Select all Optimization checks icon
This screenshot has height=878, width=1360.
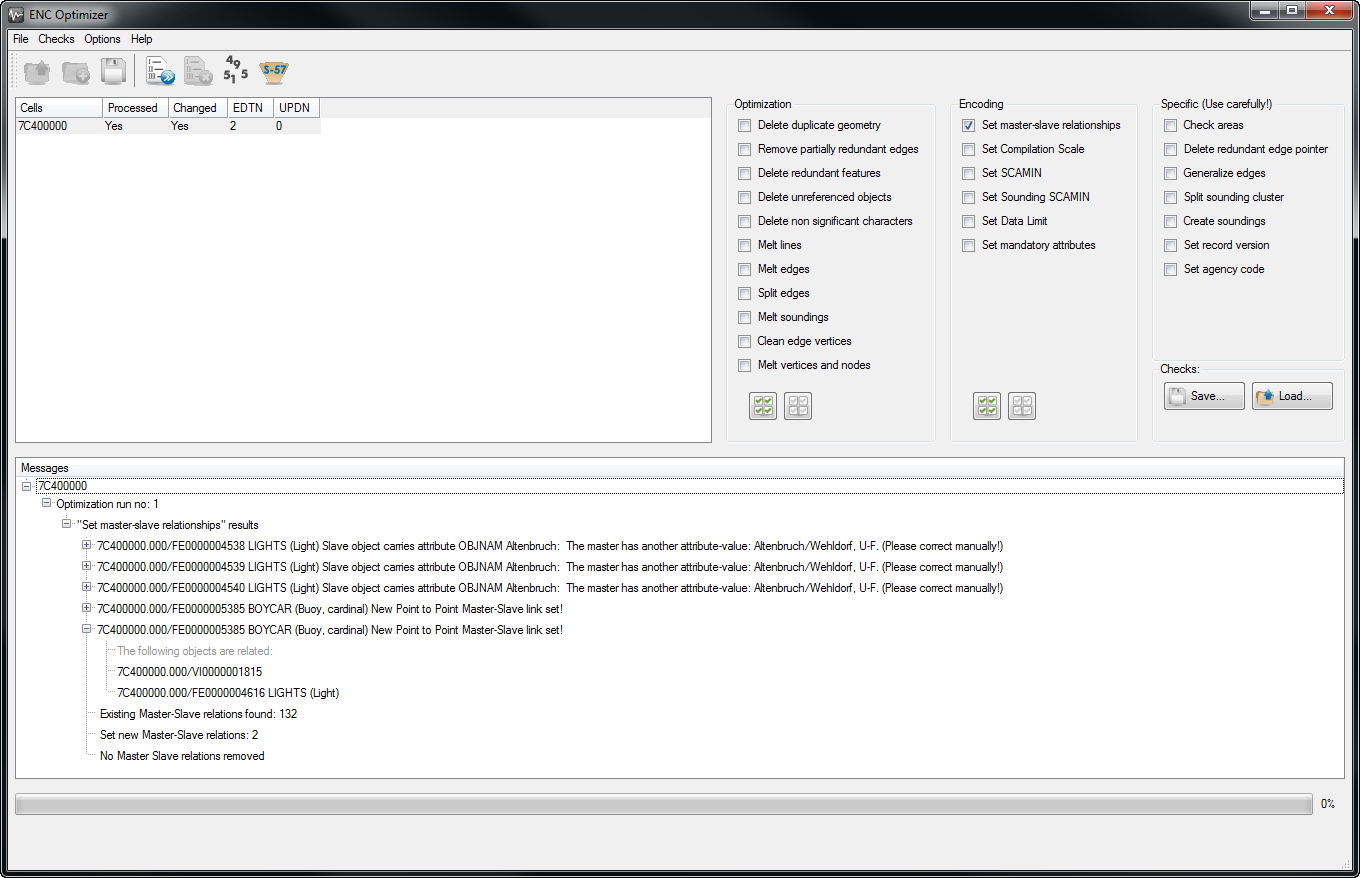[x=763, y=406]
